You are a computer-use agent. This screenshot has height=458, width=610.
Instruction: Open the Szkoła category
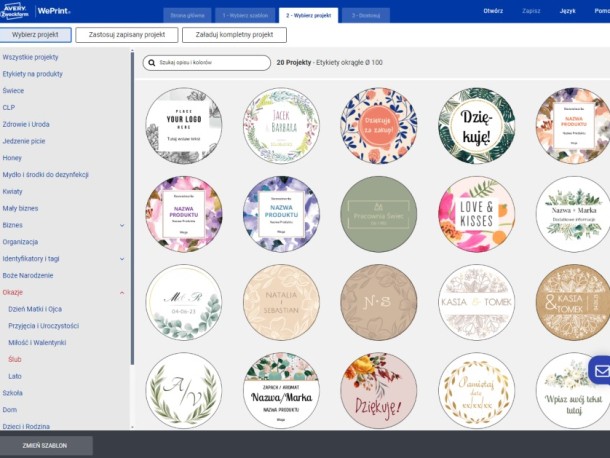point(12,393)
